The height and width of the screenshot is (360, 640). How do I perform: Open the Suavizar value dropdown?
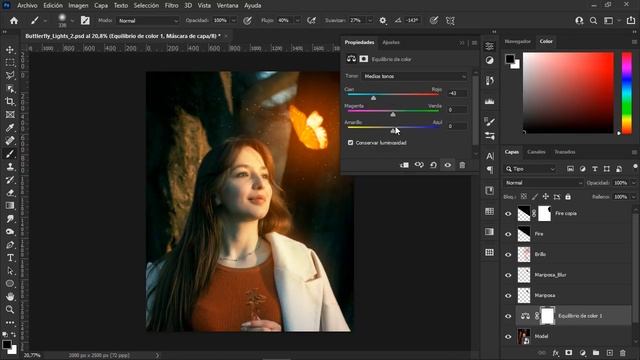[x=369, y=20]
